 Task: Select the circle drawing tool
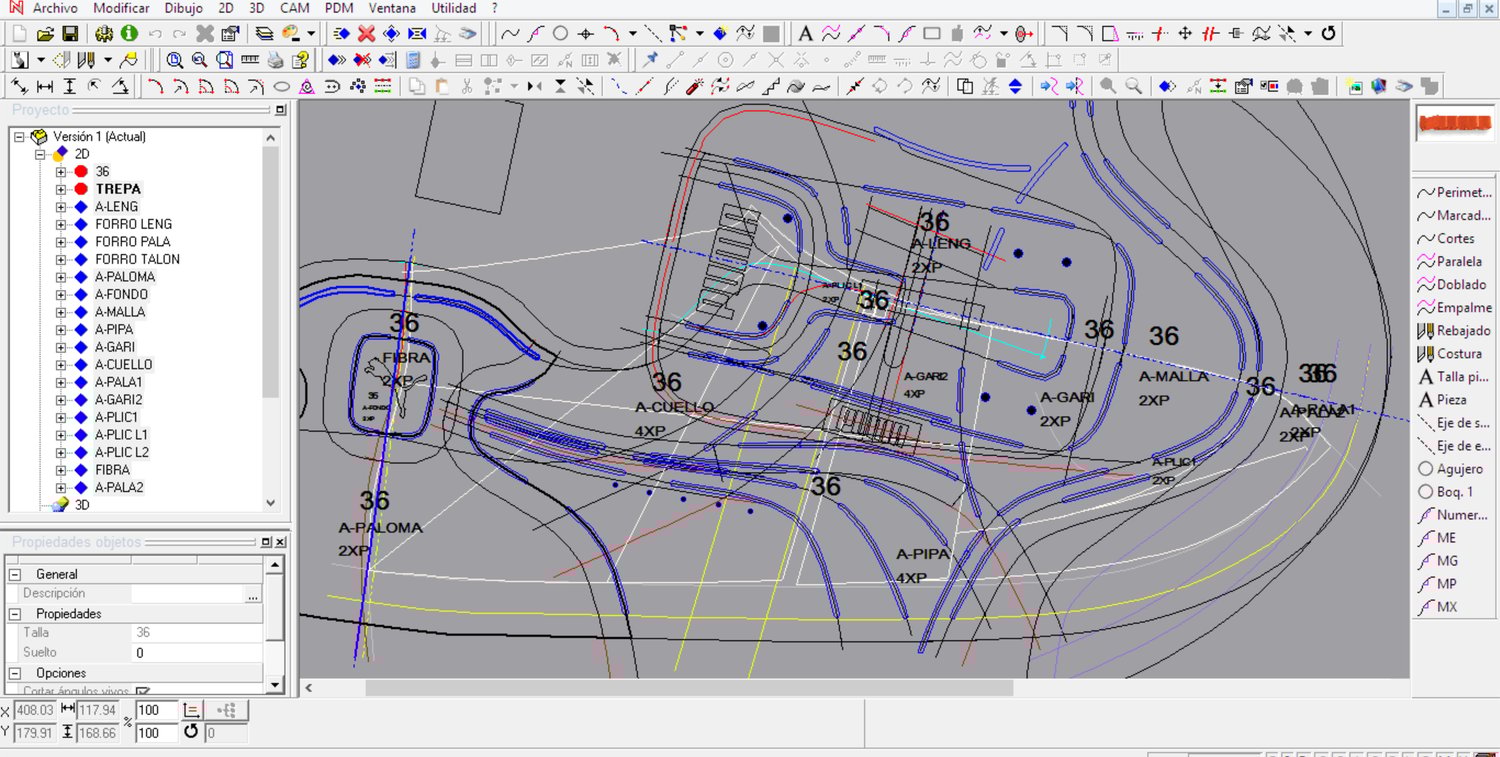[x=561, y=34]
